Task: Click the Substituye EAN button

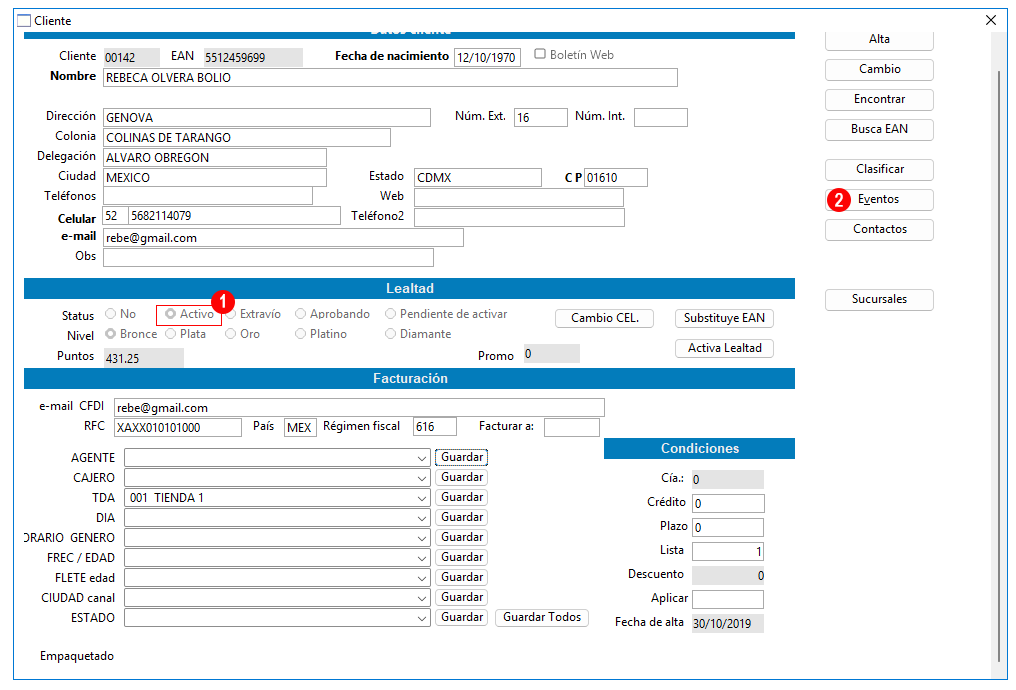Action: tap(724, 318)
